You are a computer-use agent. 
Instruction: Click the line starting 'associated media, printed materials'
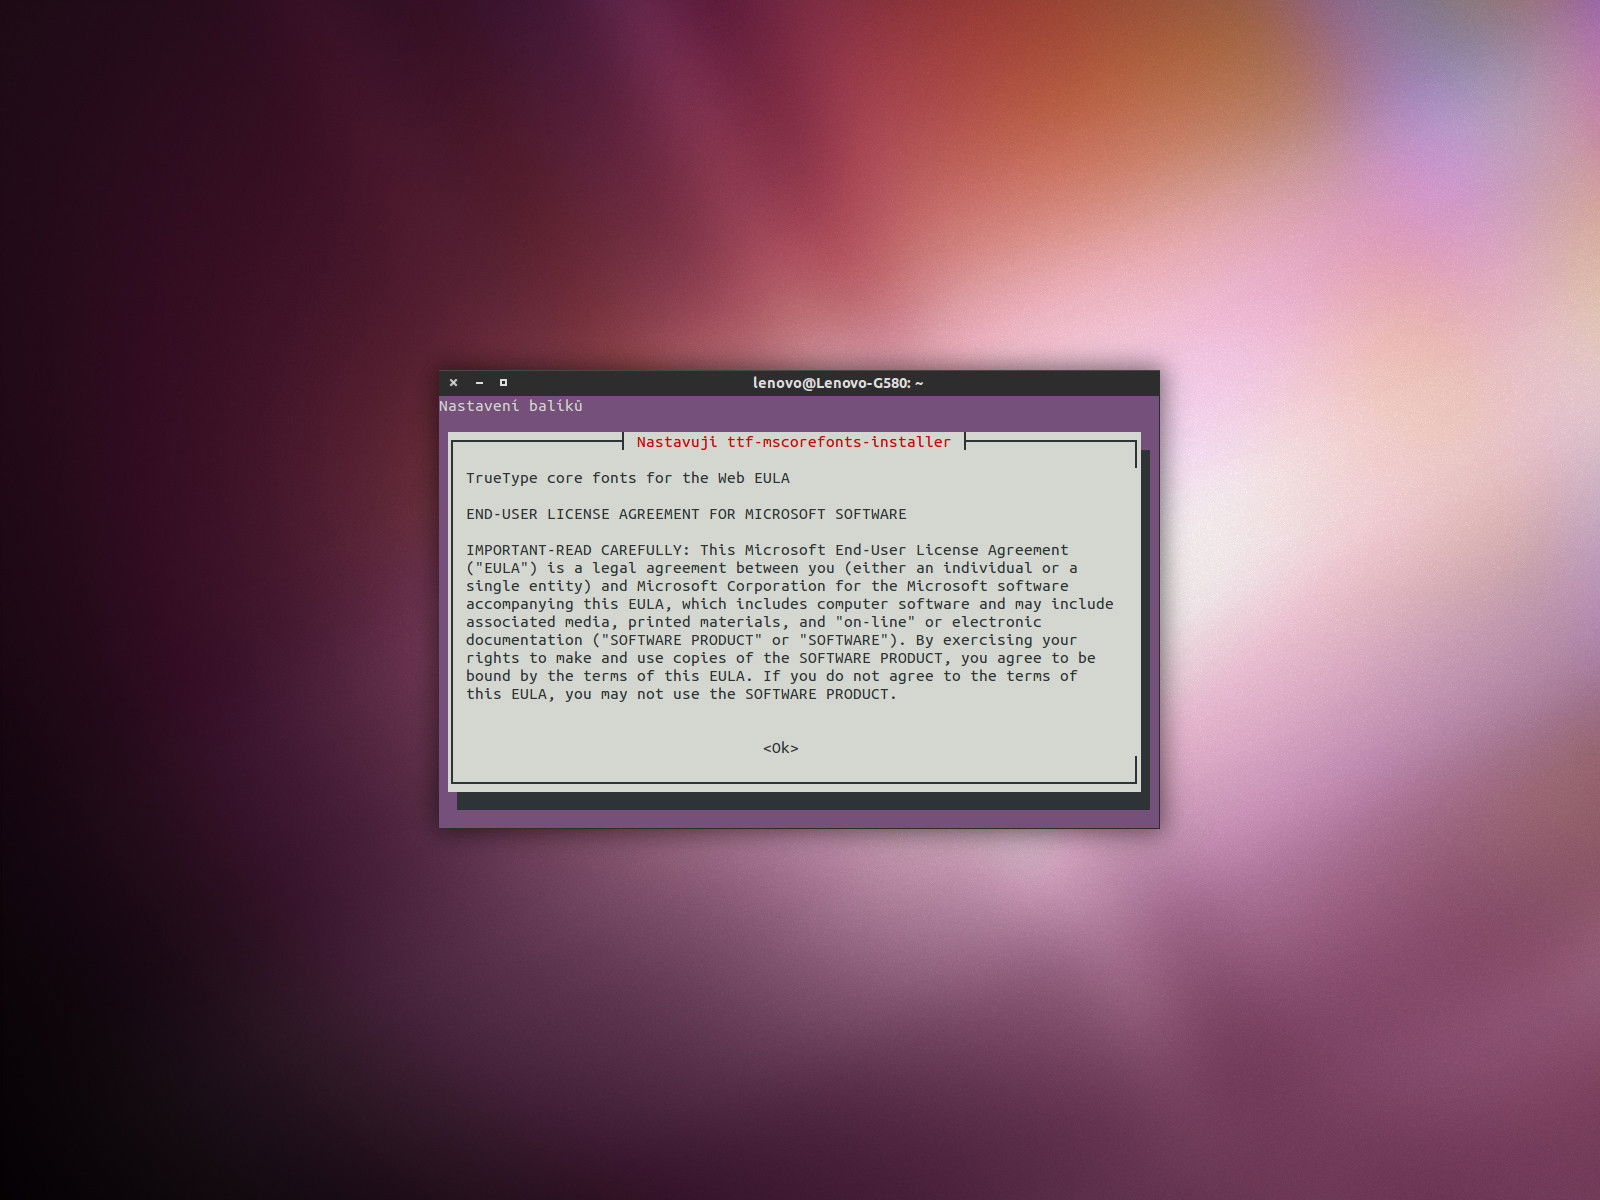pyautogui.click(x=754, y=622)
